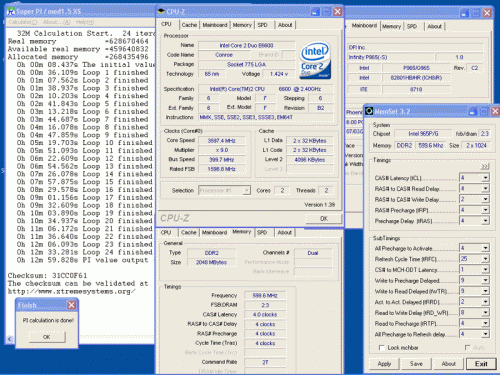
Task: Open the Refresh Cycle Time (tRFC) dropdown
Action: (485, 259)
